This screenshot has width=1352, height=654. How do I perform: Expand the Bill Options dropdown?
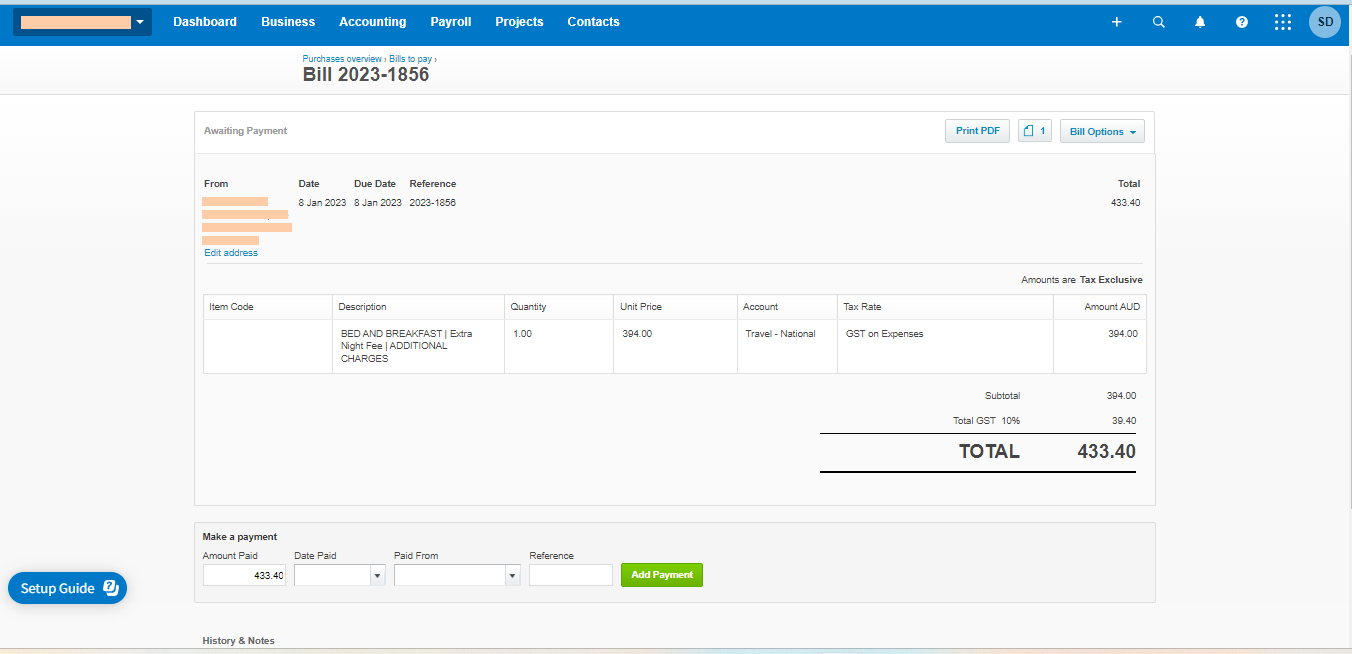(x=1102, y=131)
